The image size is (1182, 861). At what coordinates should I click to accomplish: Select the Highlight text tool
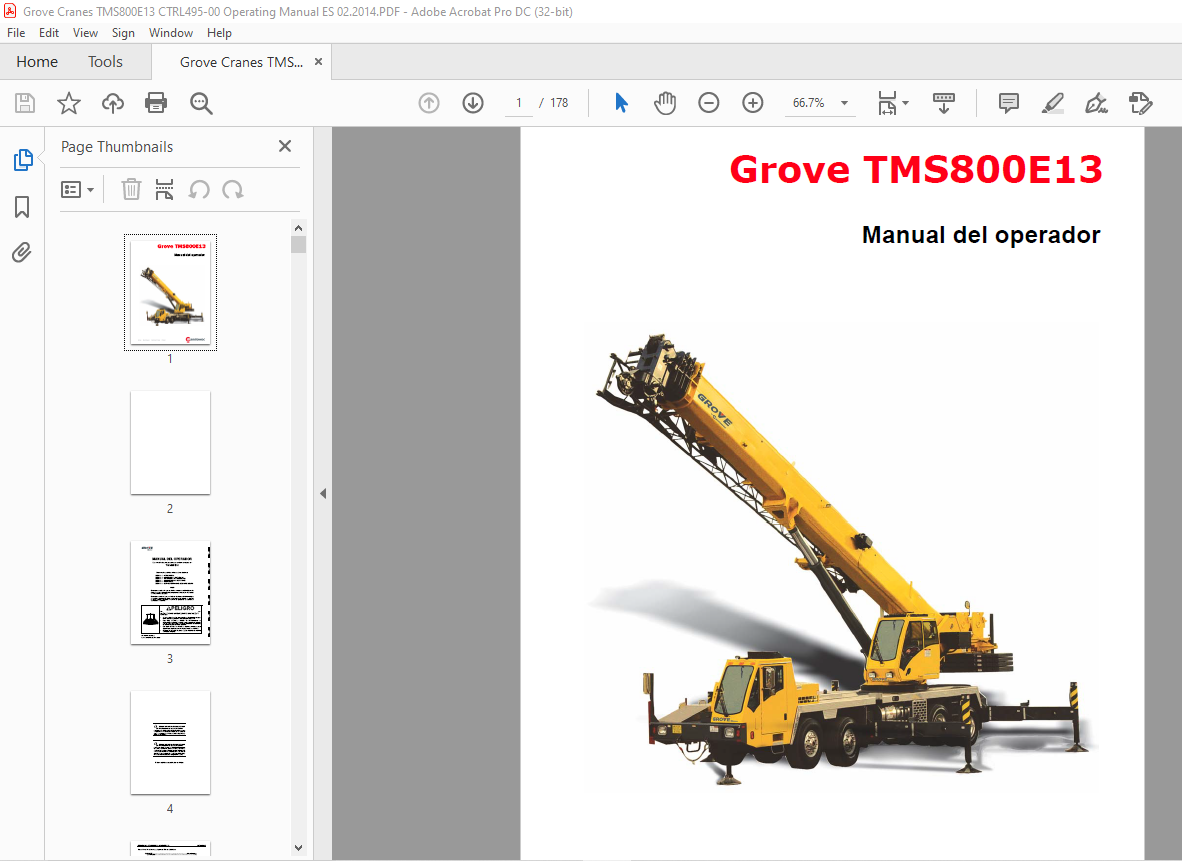pos(1052,103)
